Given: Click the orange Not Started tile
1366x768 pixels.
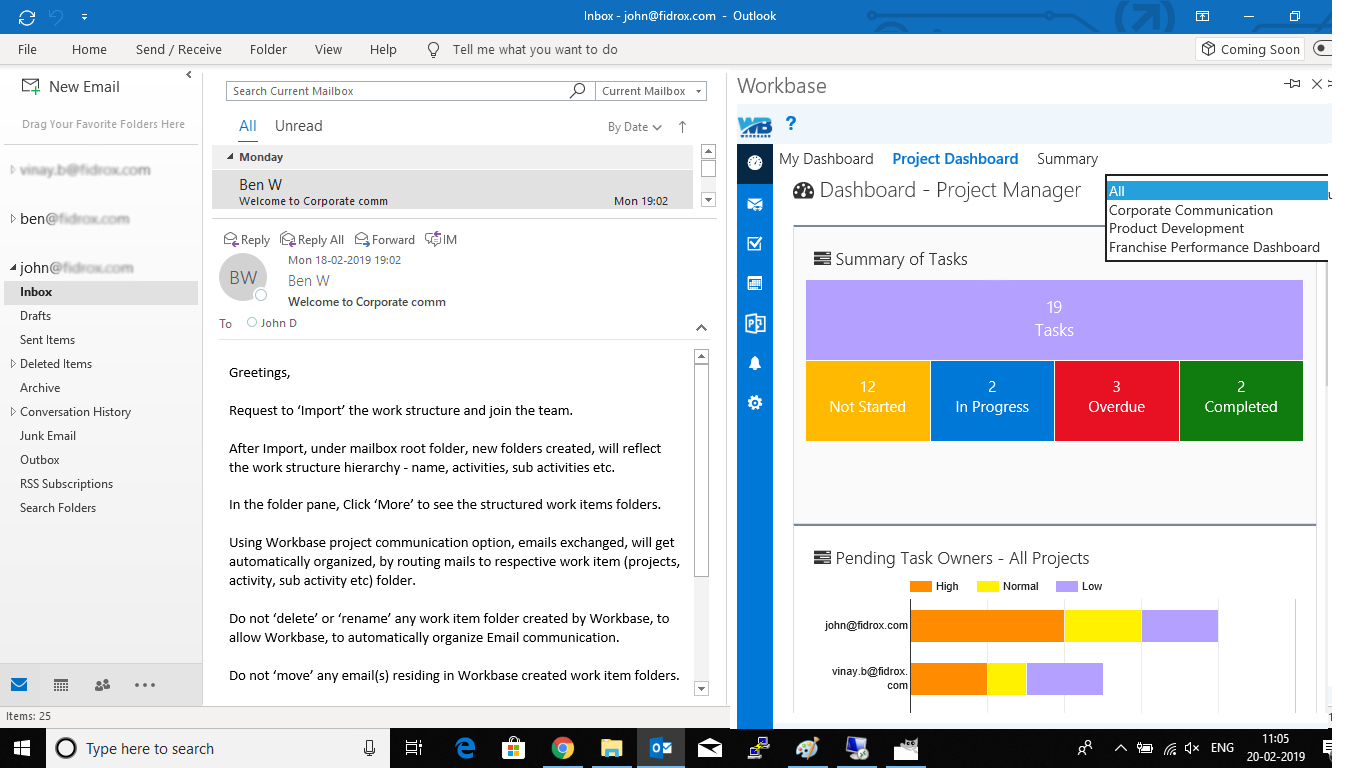Looking at the screenshot, I should [867, 400].
